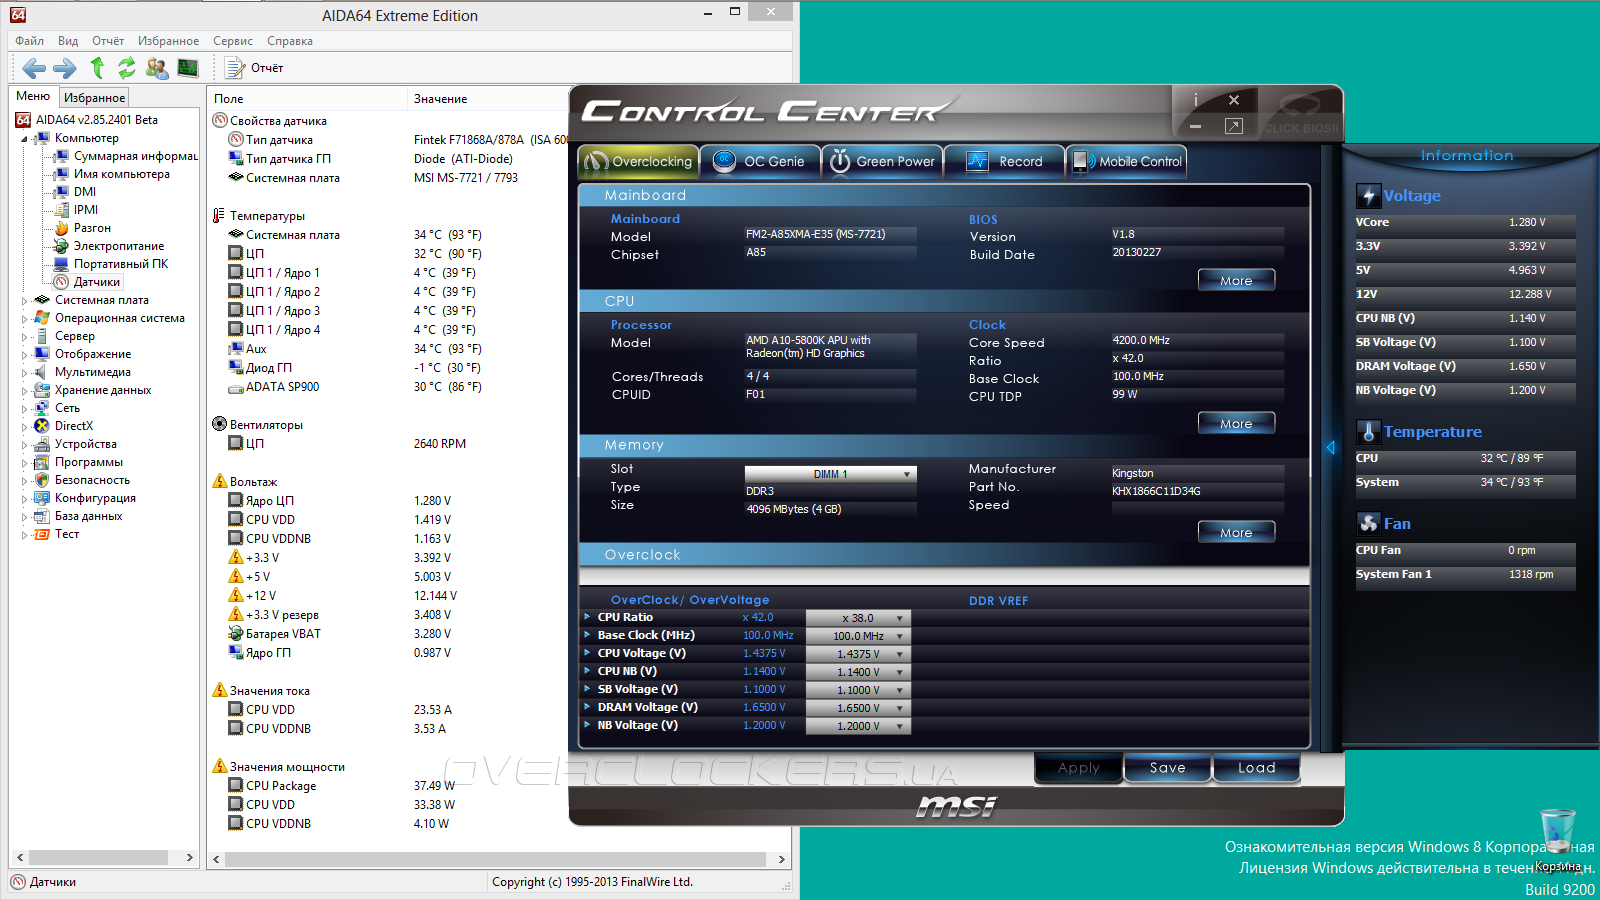Open the Отчёт menu in menu bar
1600x900 pixels.
pyautogui.click(x=108, y=41)
